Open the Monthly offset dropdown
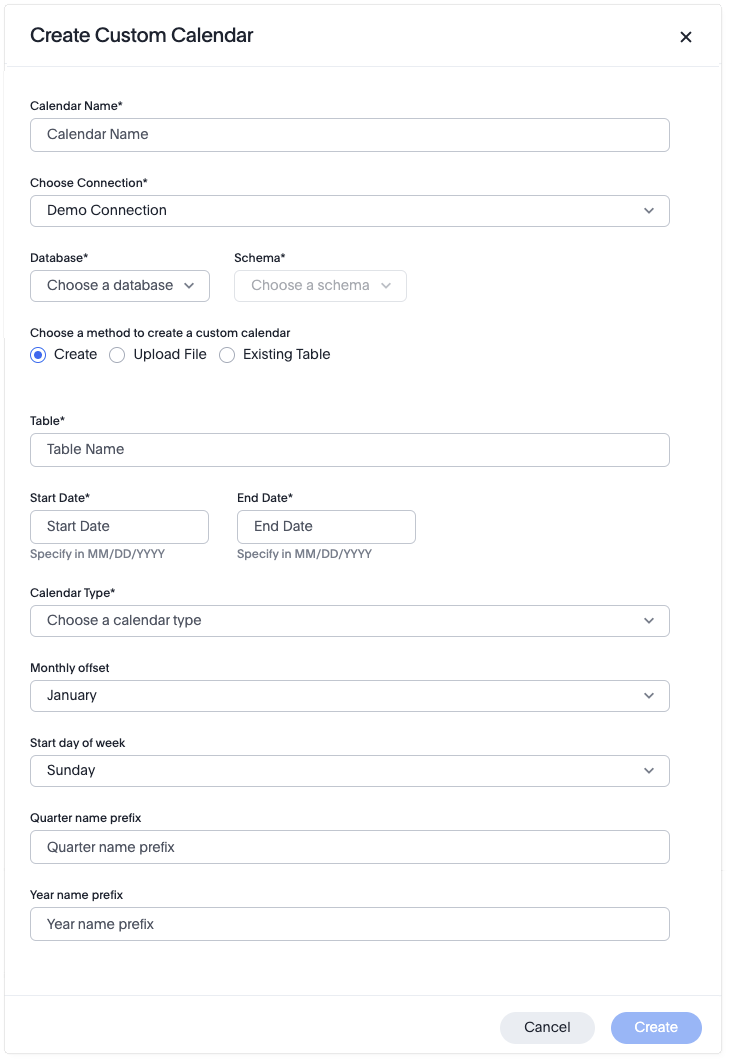 (x=349, y=695)
